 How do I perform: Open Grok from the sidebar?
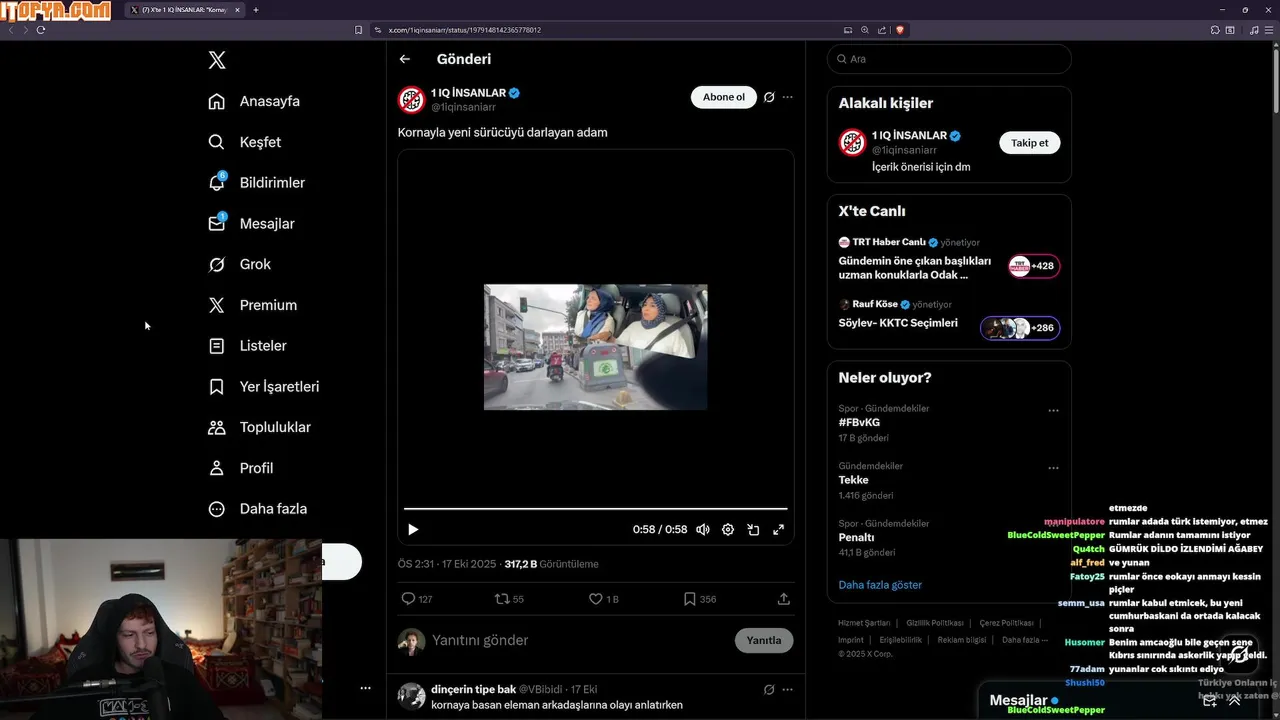[x=239, y=264]
